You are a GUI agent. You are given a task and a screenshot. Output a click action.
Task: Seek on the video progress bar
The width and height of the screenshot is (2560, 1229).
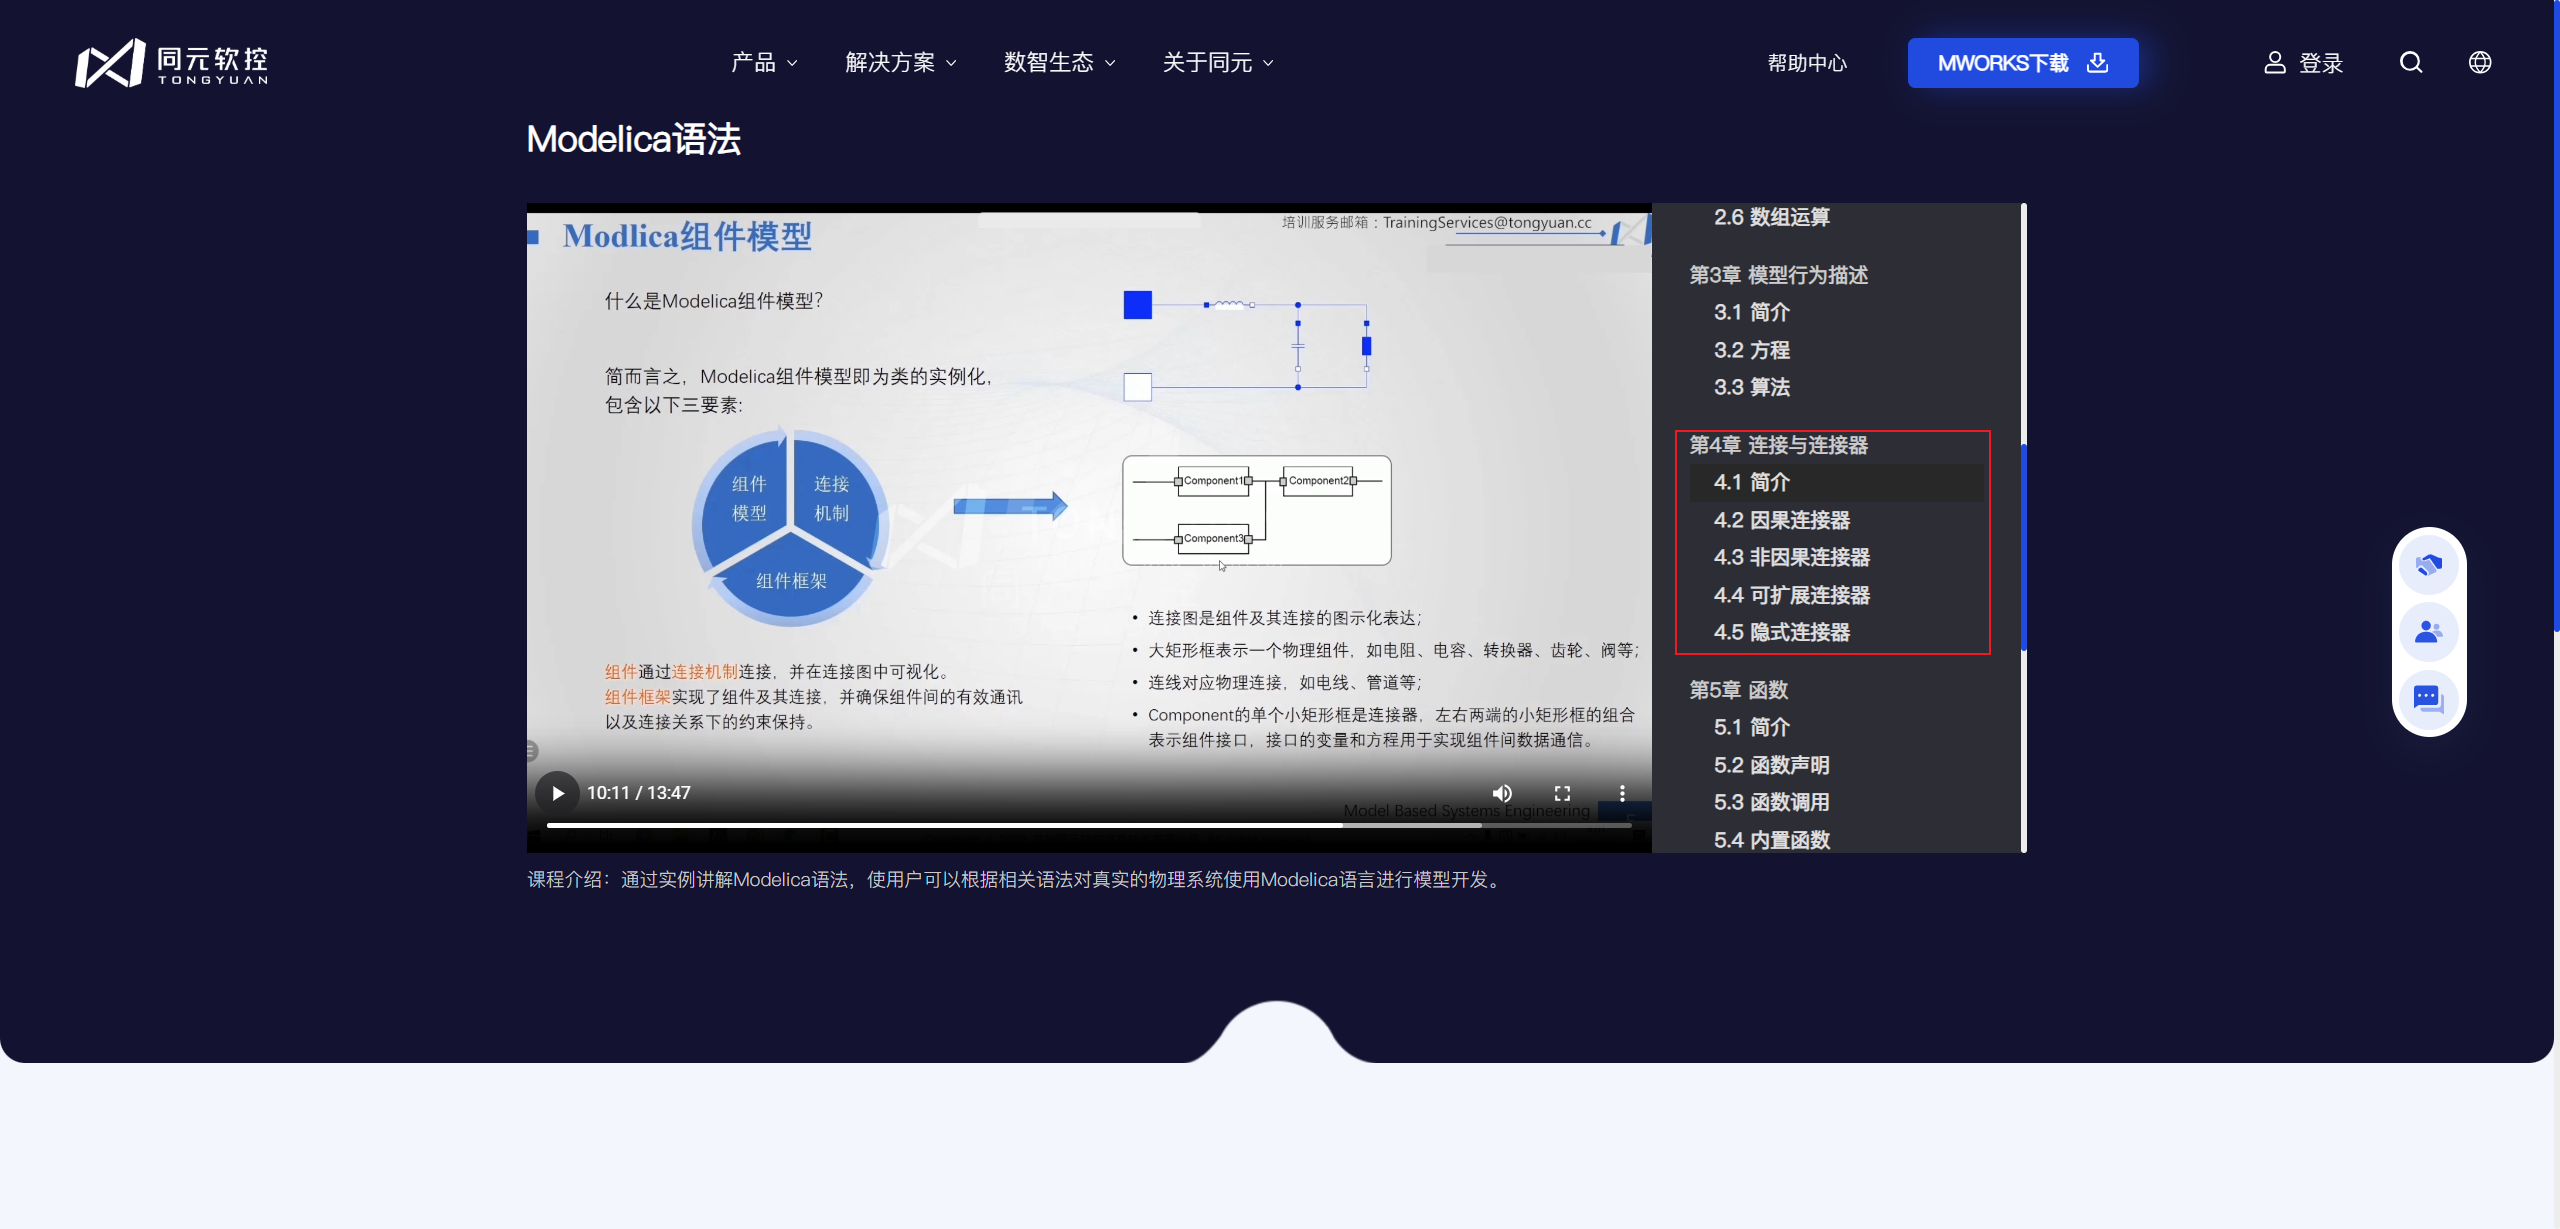(x=1089, y=825)
